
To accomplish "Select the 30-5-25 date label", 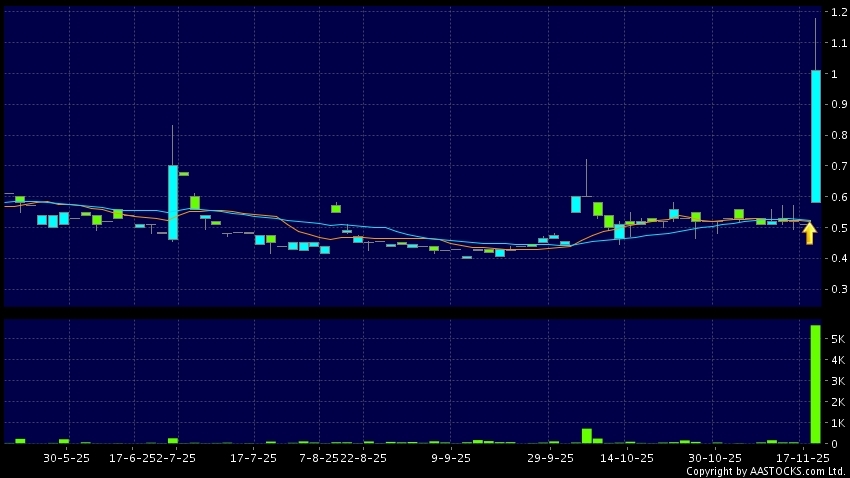I will click(66, 457).
